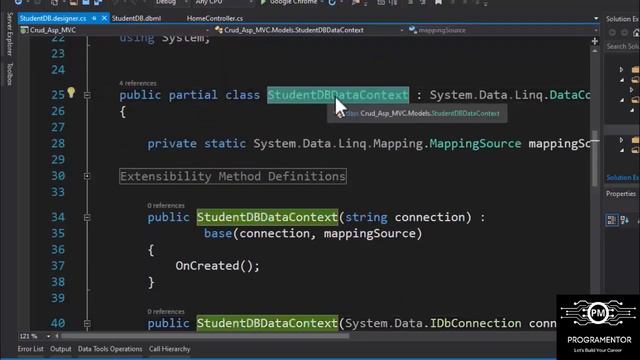Image resolution: width=640 pixels, height=360 pixels.
Task: Click StudentDBDataContext constructor name on line 40
Action: click(267, 323)
